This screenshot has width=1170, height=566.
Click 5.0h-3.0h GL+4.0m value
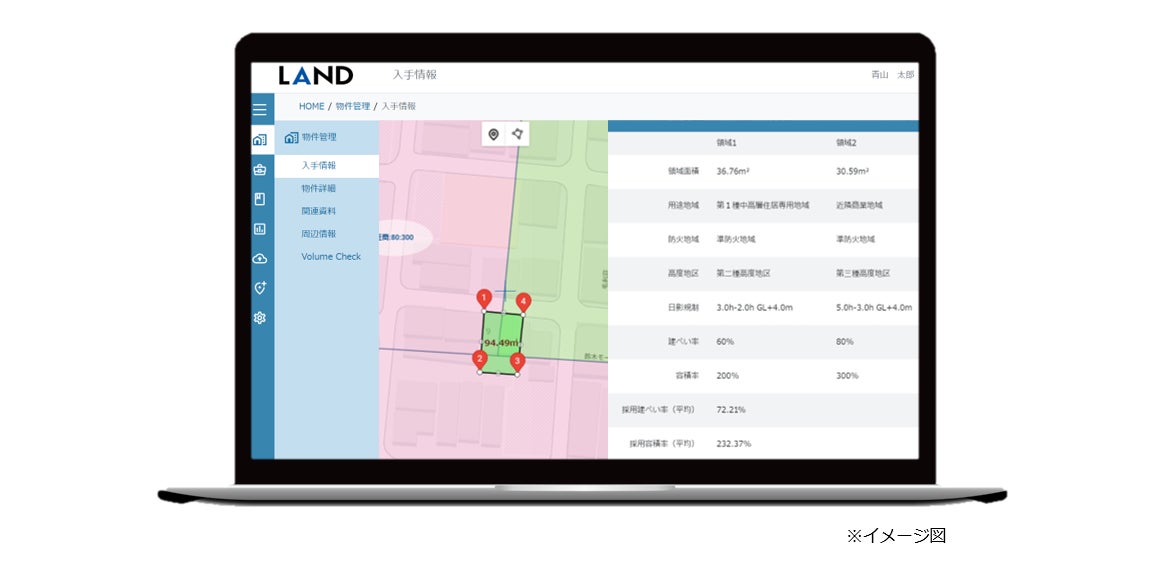(x=874, y=307)
